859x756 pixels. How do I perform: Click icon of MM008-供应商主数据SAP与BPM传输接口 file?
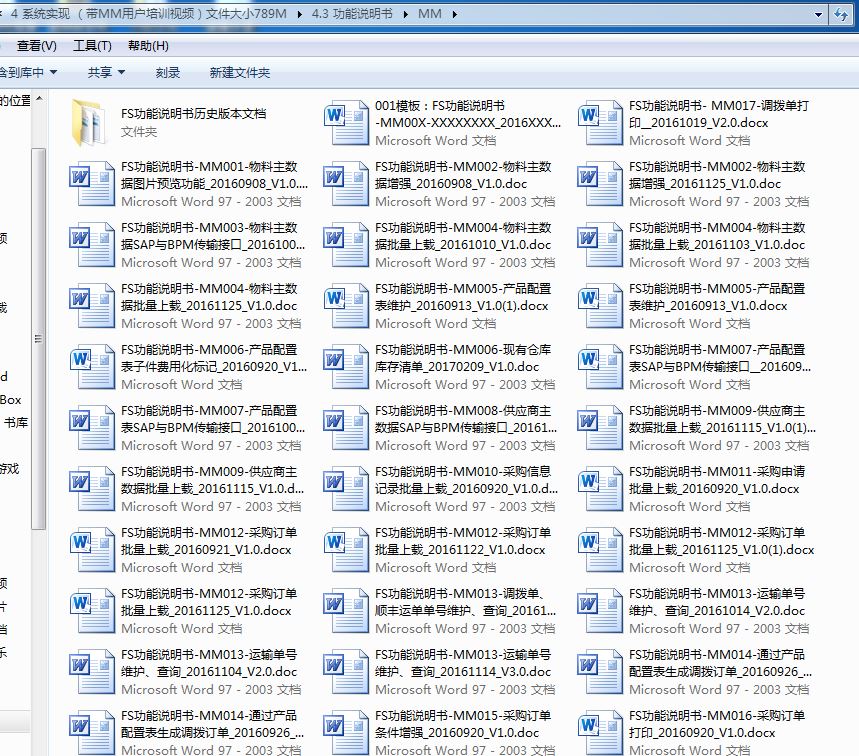(346, 427)
